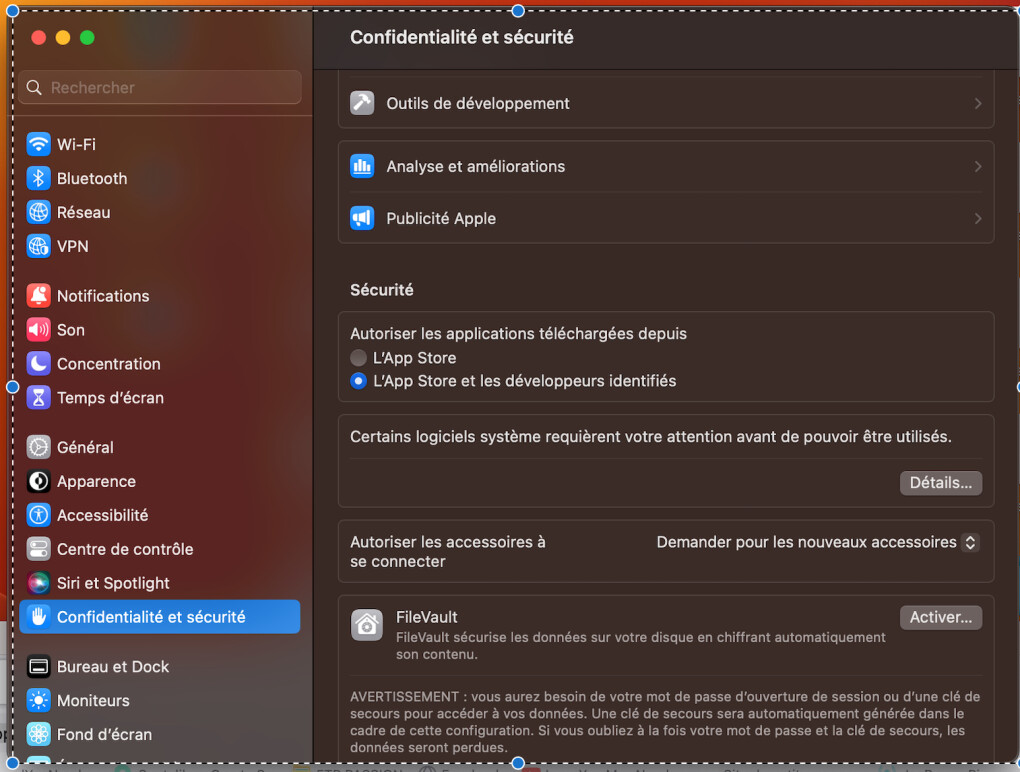Click the Confidentialité et sécurité hand icon
This screenshot has height=772, width=1020.
point(38,617)
